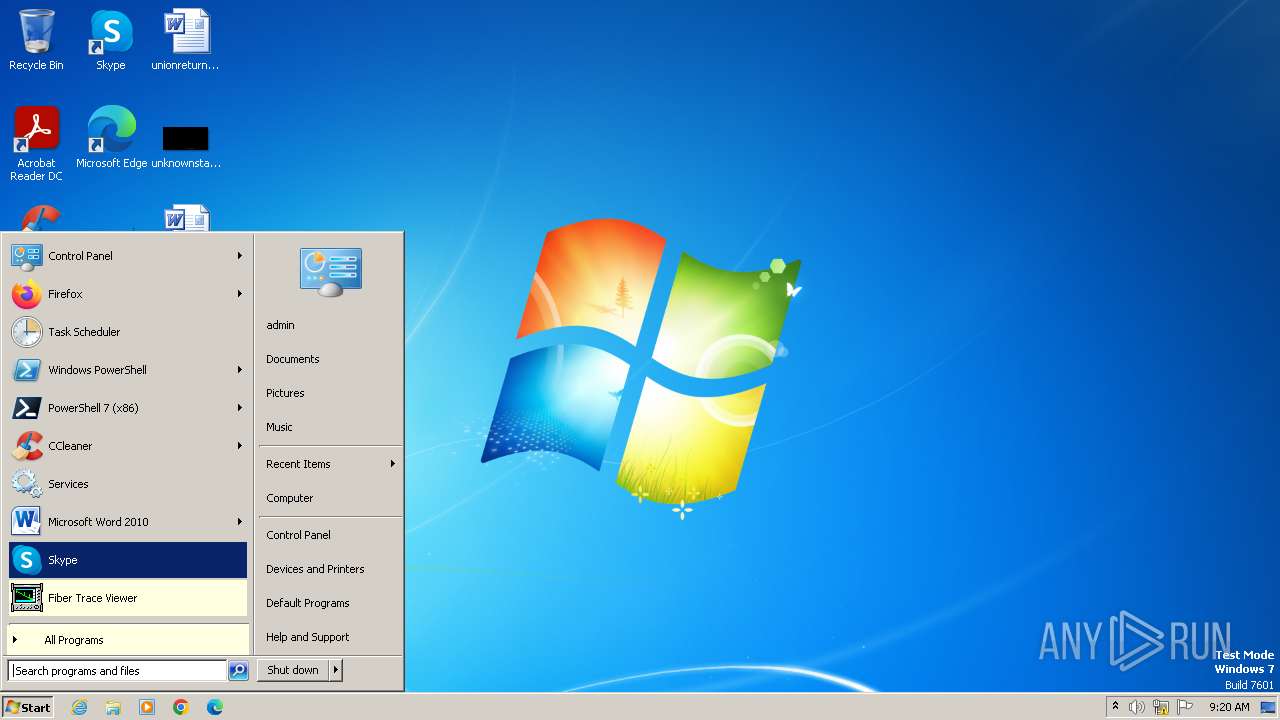Image resolution: width=1280 pixels, height=720 pixels.
Task: Click the Start button
Action: coord(28,707)
